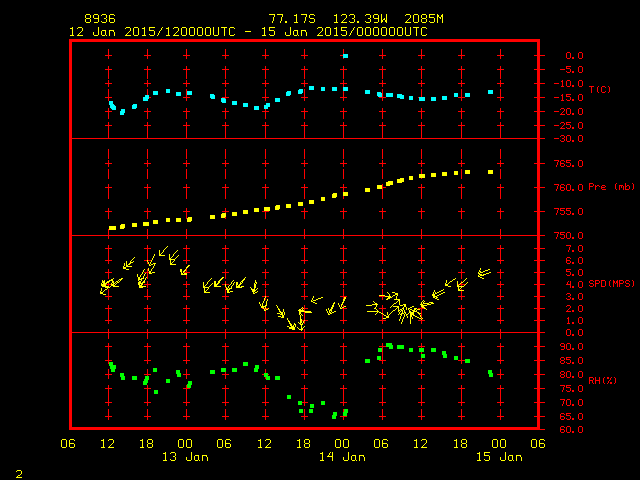Click the latitude 77.17S label
Image resolution: width=640 pixels, height=480 pixels.
[x=292, y=19]
